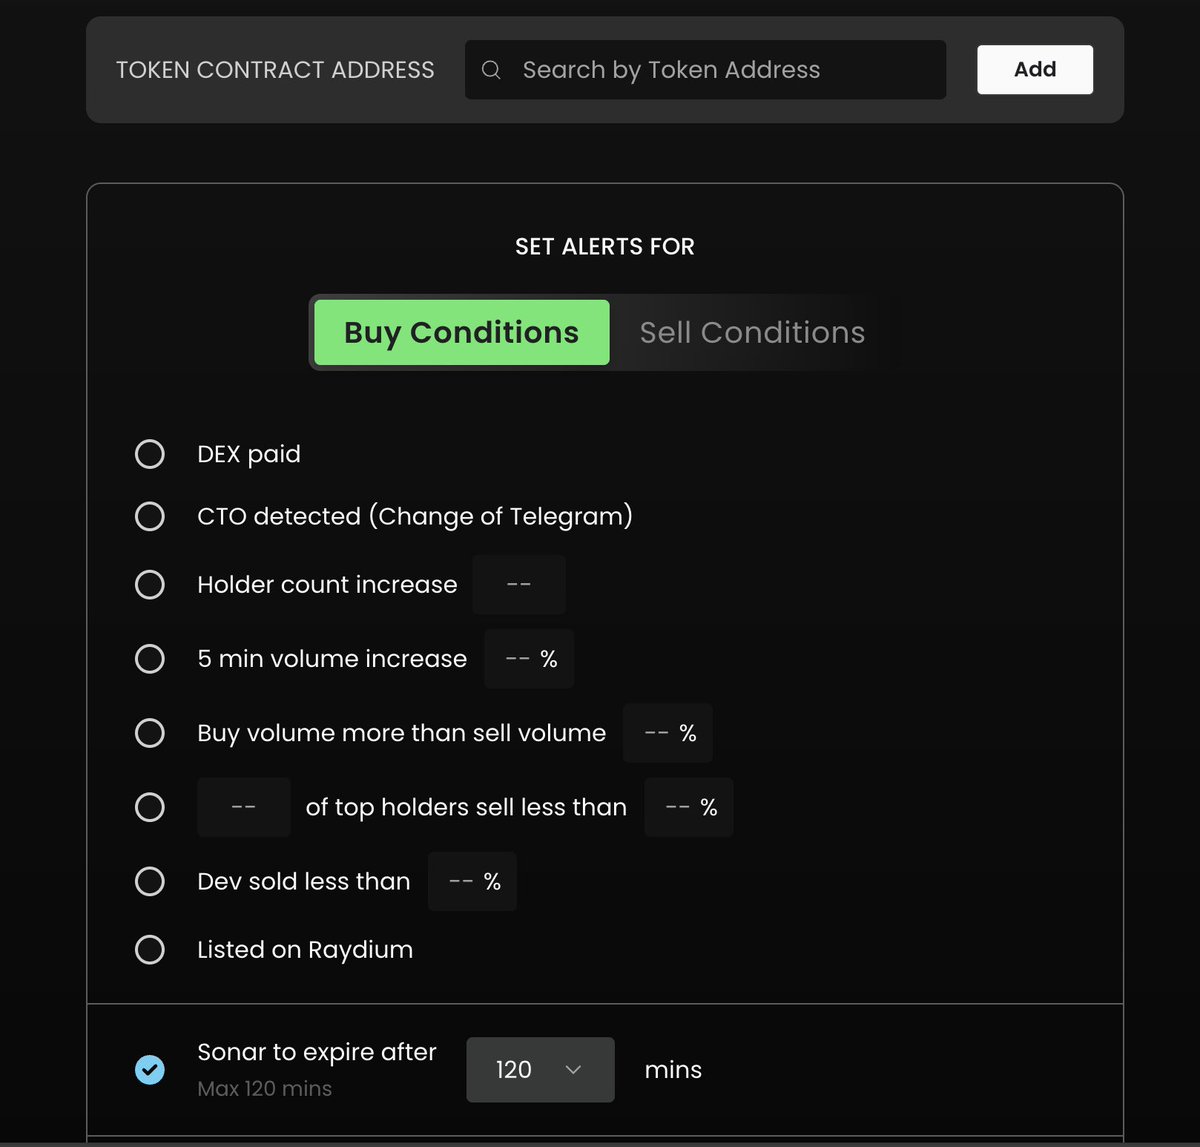Switch to Buy Conditions tab
Screen dimensions: 1200x1147
click(461, 332)
